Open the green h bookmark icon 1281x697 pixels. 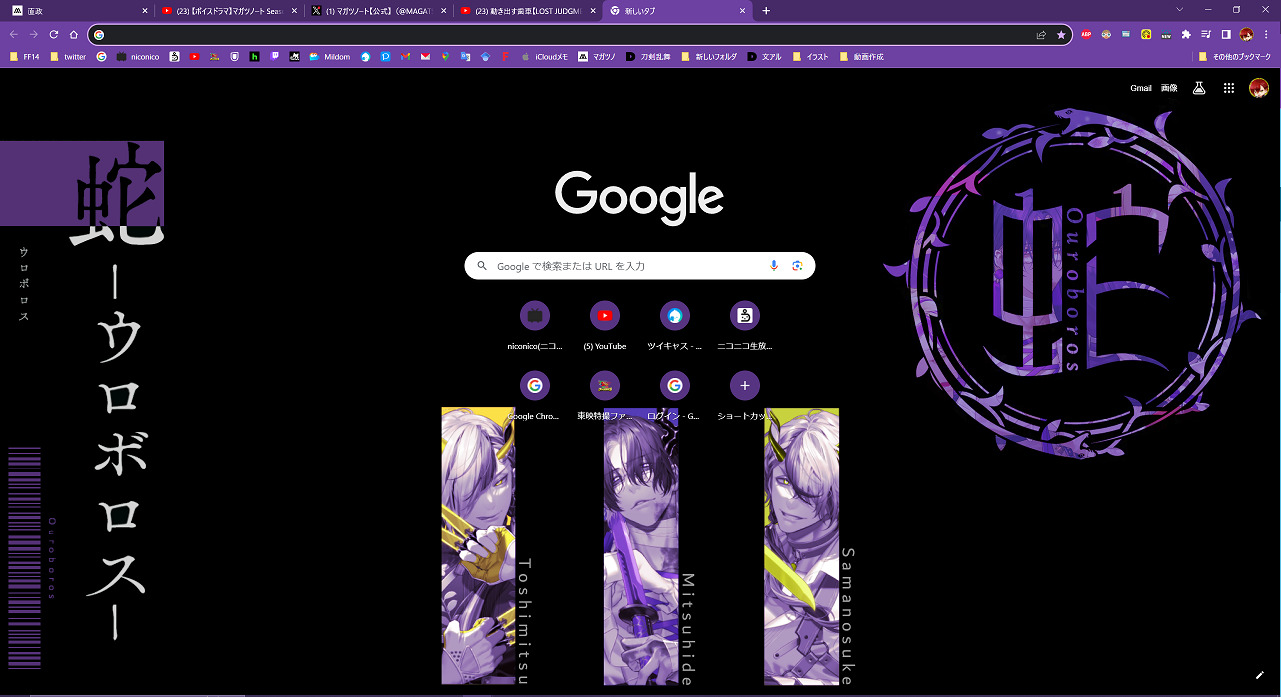click(x=254, y=57)
